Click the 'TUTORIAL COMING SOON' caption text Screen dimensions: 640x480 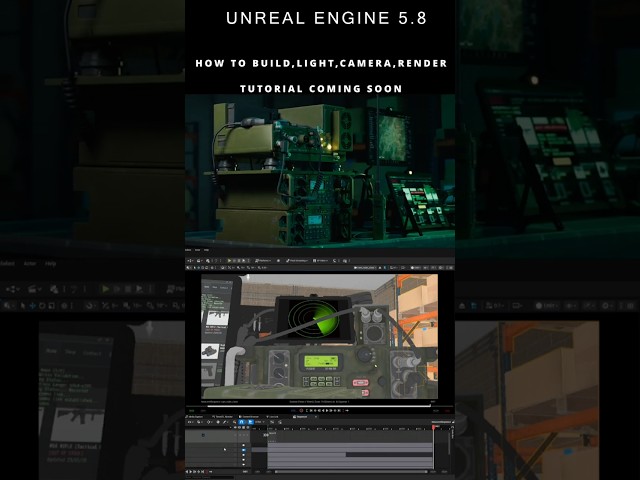(x=321, y=89)
